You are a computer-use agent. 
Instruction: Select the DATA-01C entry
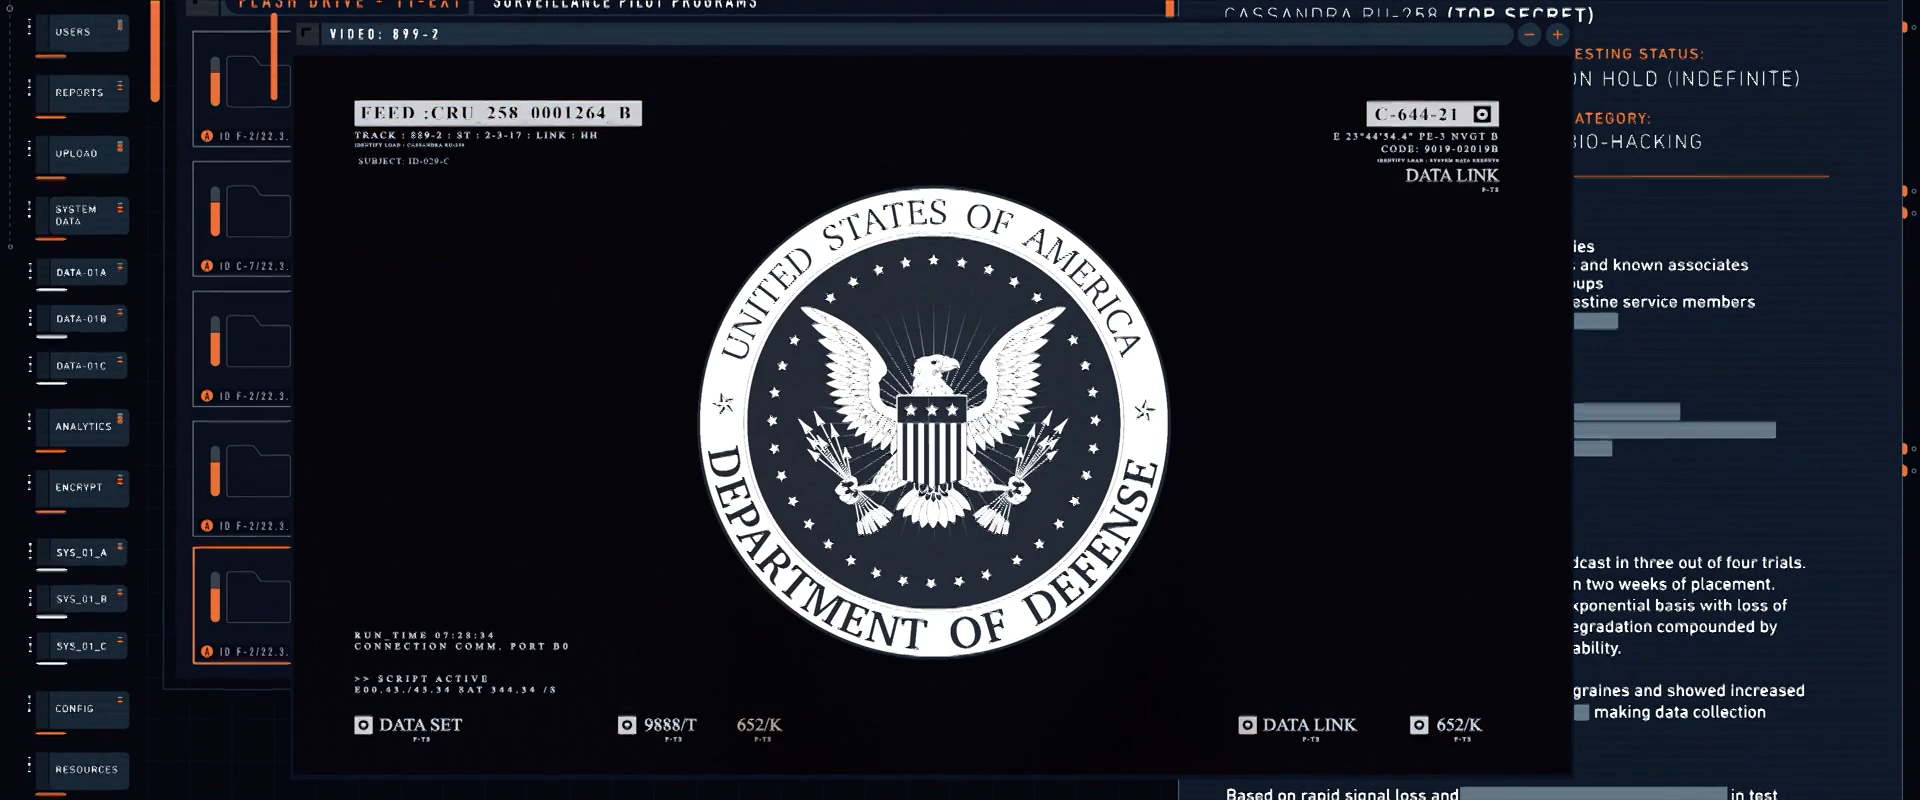point(82,366)
